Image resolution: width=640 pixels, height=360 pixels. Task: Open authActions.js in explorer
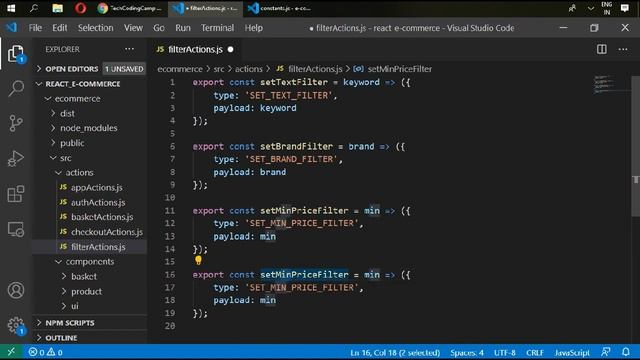(x=90, y=202)
